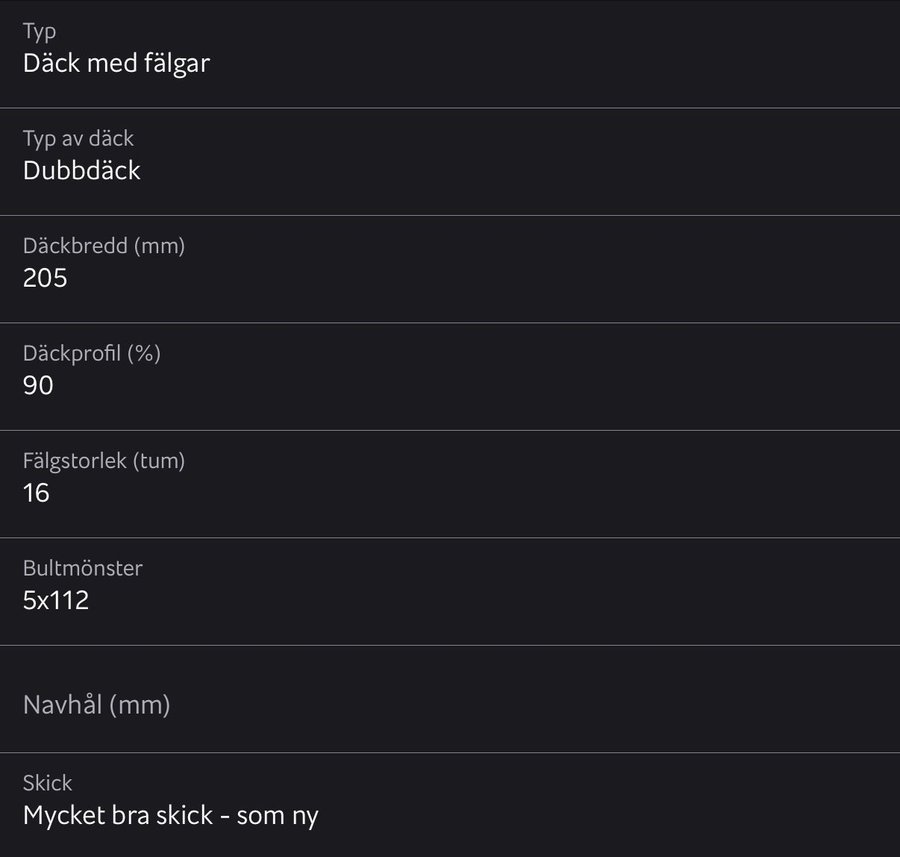Click the rim size value 16
This screenshot has width=900, height=857.
[36, 493]
